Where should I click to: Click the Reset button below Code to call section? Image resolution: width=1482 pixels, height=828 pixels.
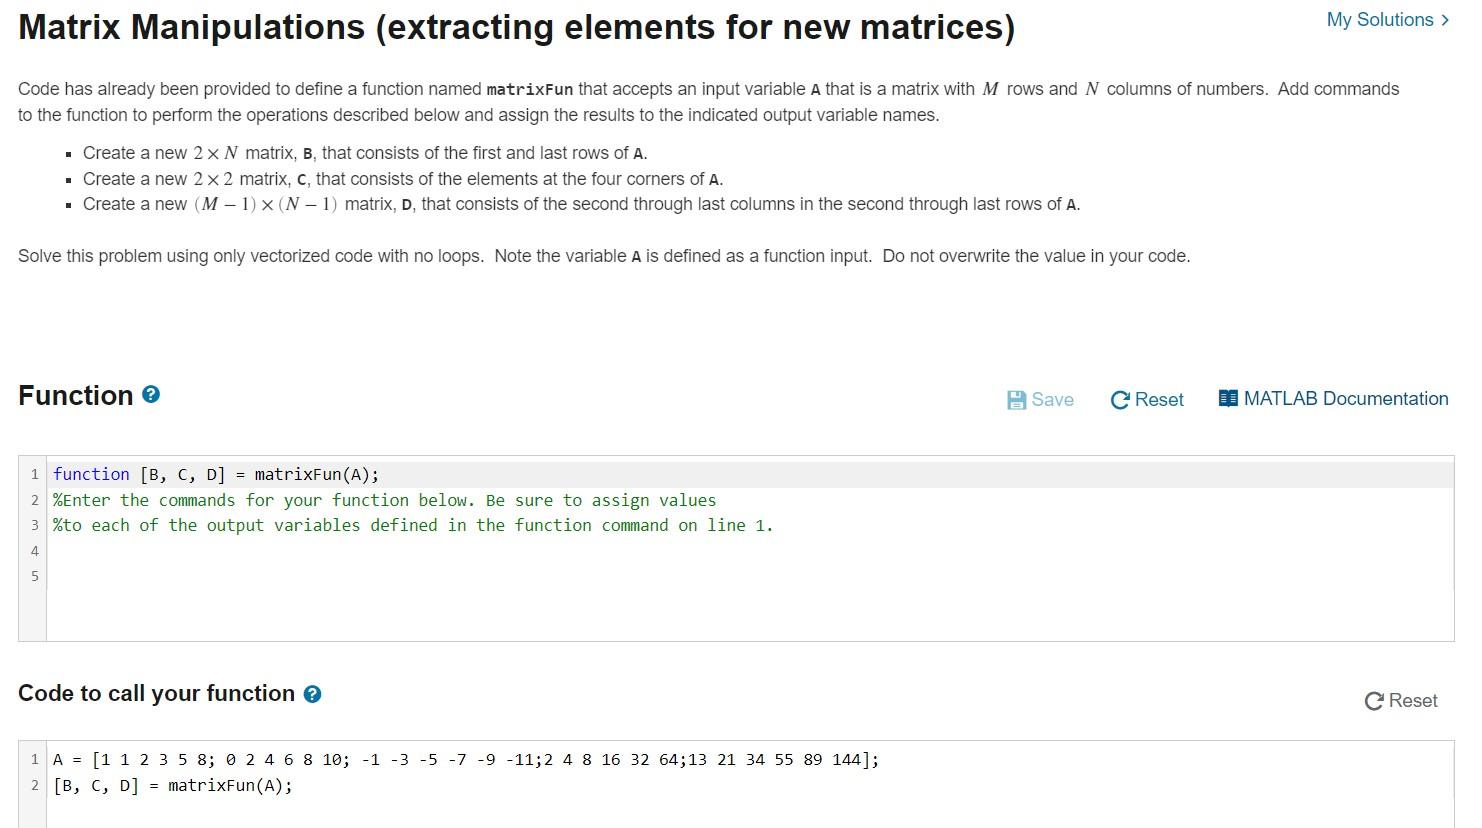tap(1400, 700)
